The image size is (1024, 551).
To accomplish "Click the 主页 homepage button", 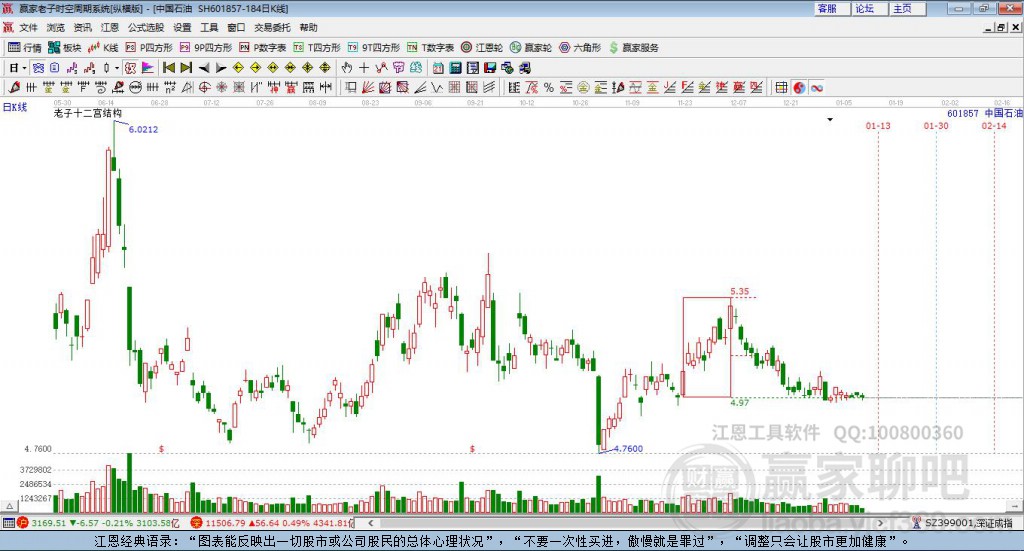I will click(x=908, y=8).
